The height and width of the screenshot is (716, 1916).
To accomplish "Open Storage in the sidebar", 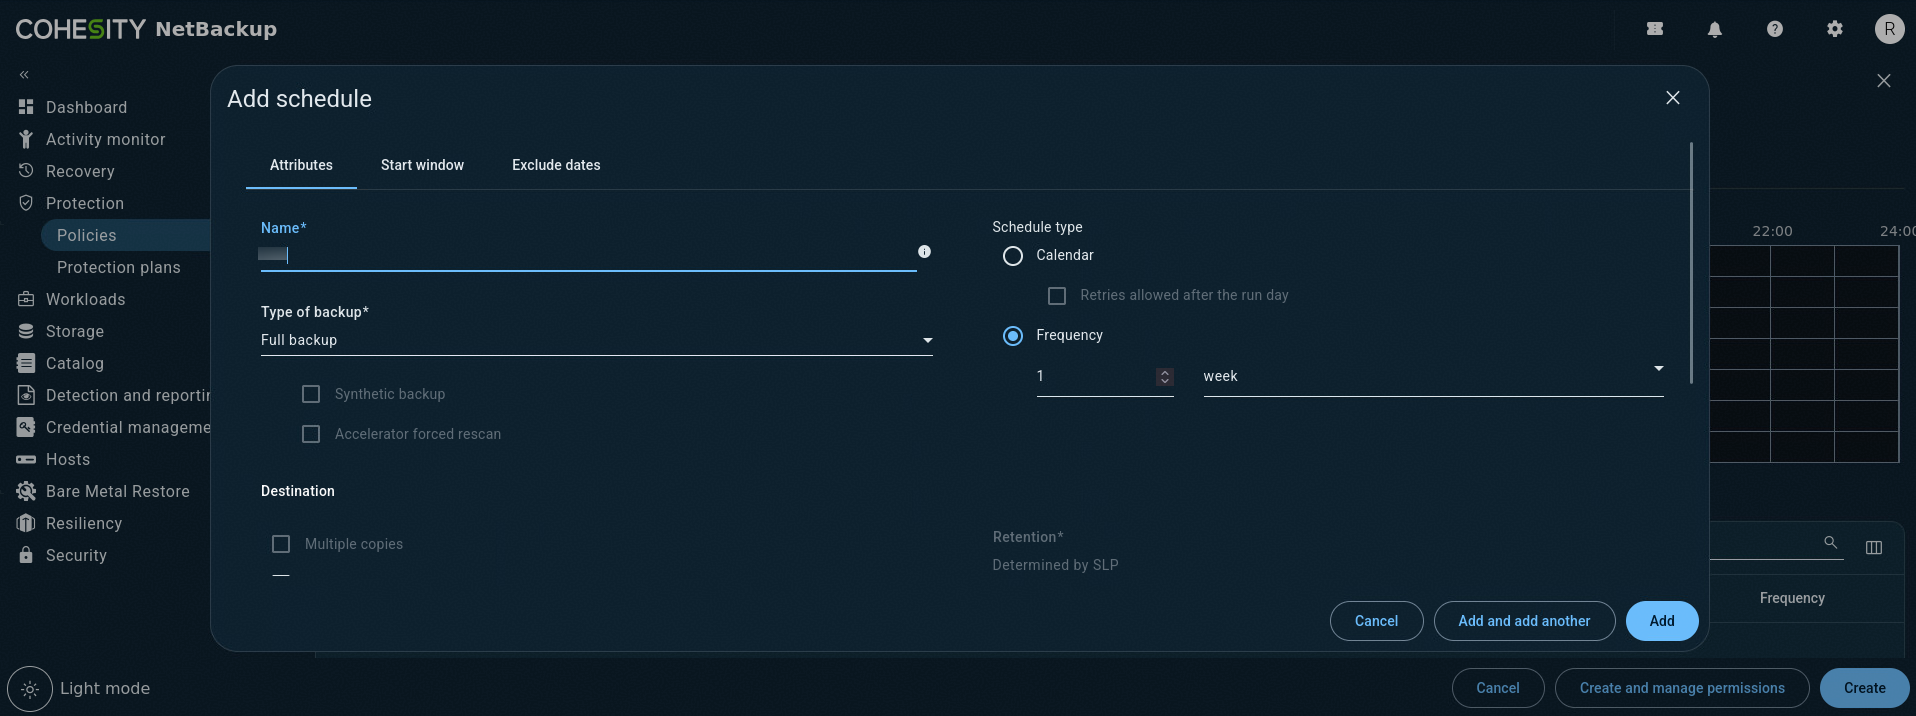I will tap(75, 331).
